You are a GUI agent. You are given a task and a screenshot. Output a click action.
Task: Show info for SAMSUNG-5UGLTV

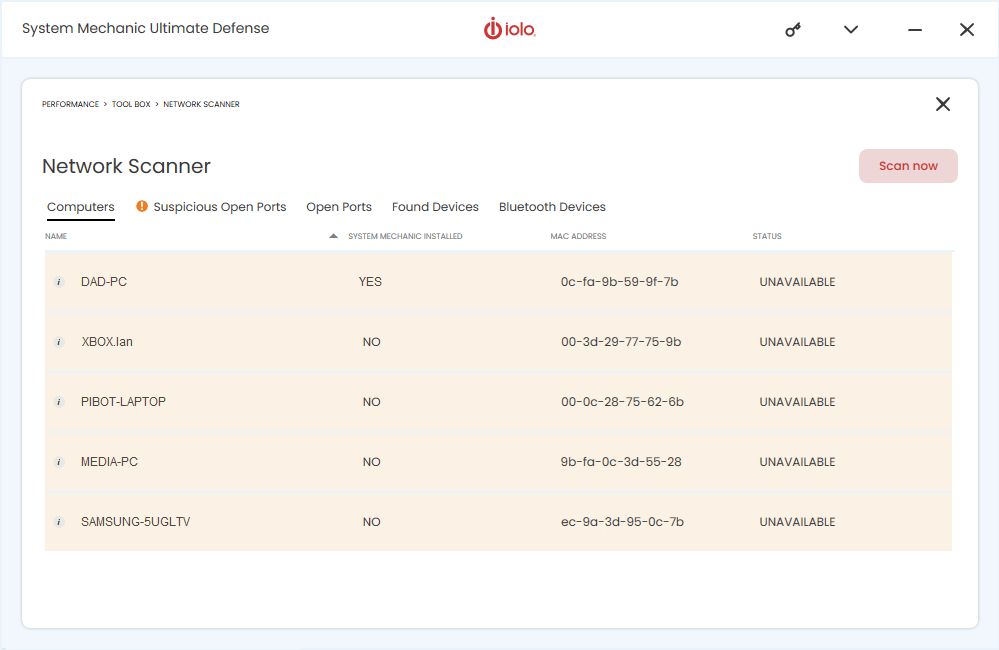(59, 521)
